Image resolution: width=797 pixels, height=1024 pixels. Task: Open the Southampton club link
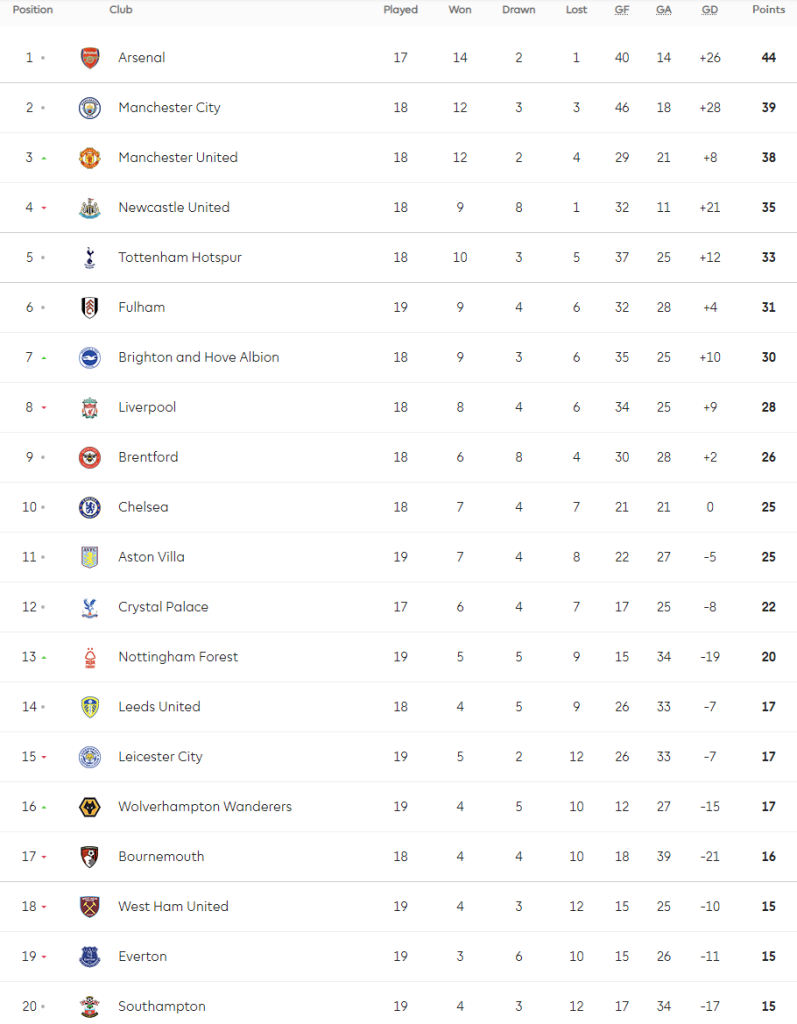161,1006
